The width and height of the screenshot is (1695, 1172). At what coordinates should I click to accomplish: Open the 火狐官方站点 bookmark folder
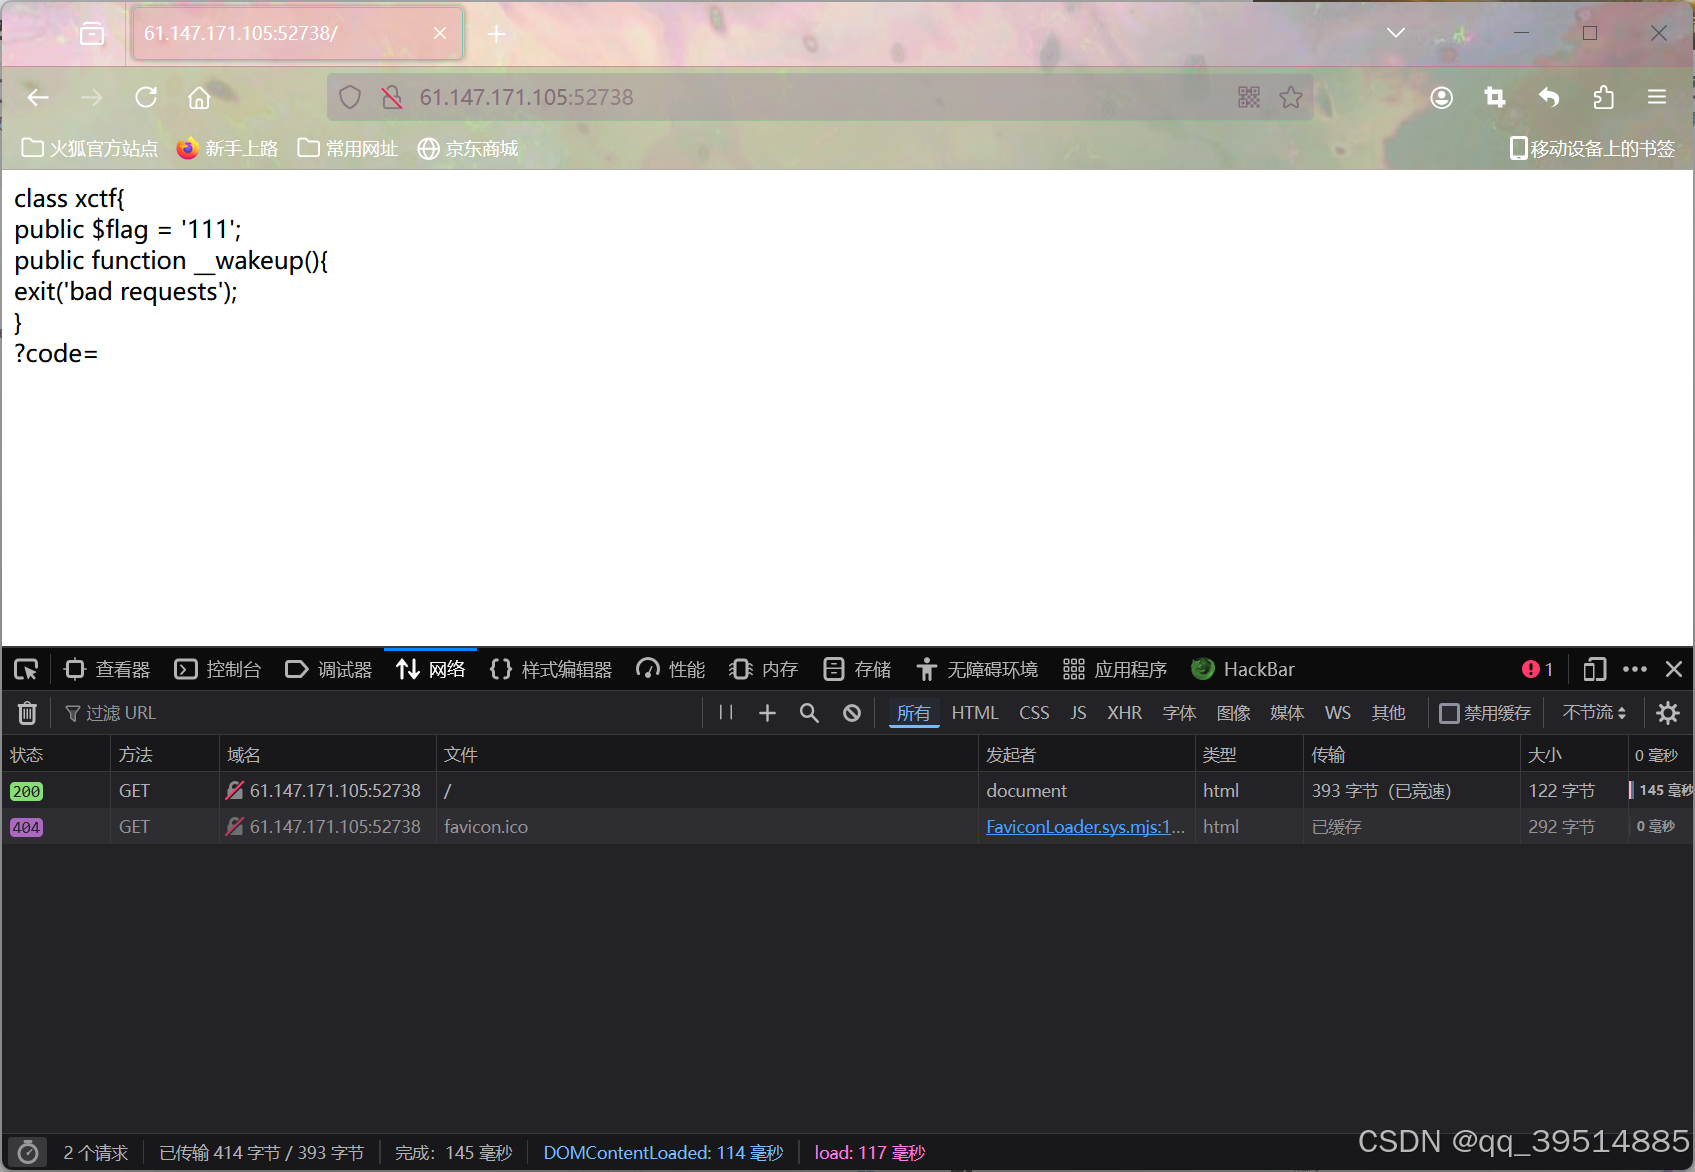(x=90, y=148)
